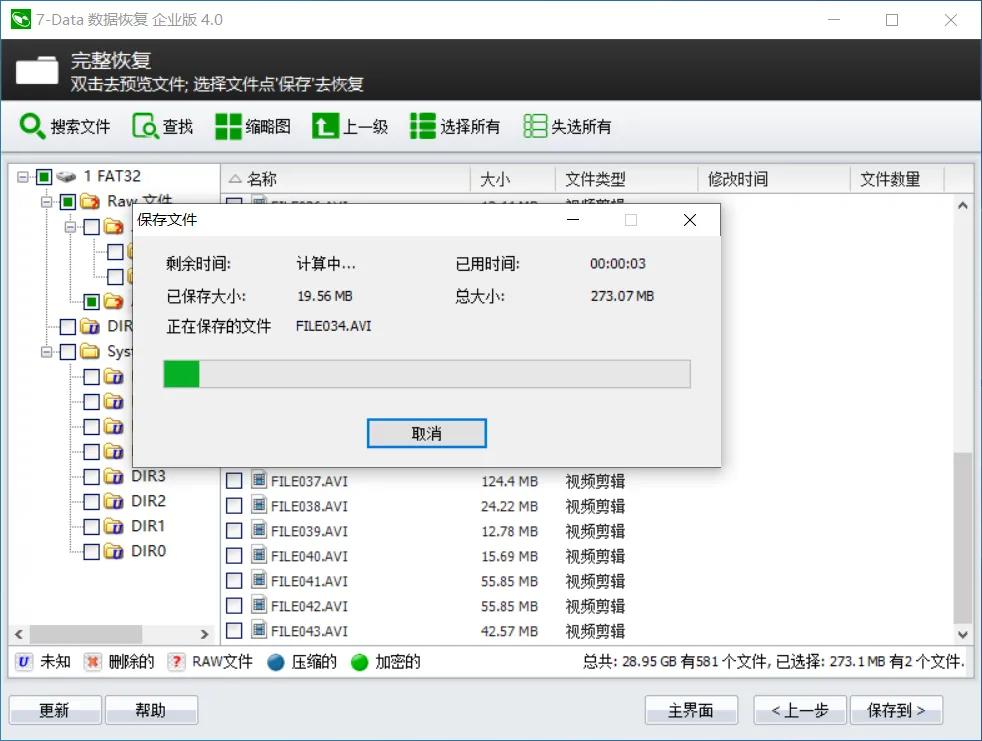This screenshot has height=741, width=982.
Task: Click the RAW文件 status icon
Action: click(177, 662)
